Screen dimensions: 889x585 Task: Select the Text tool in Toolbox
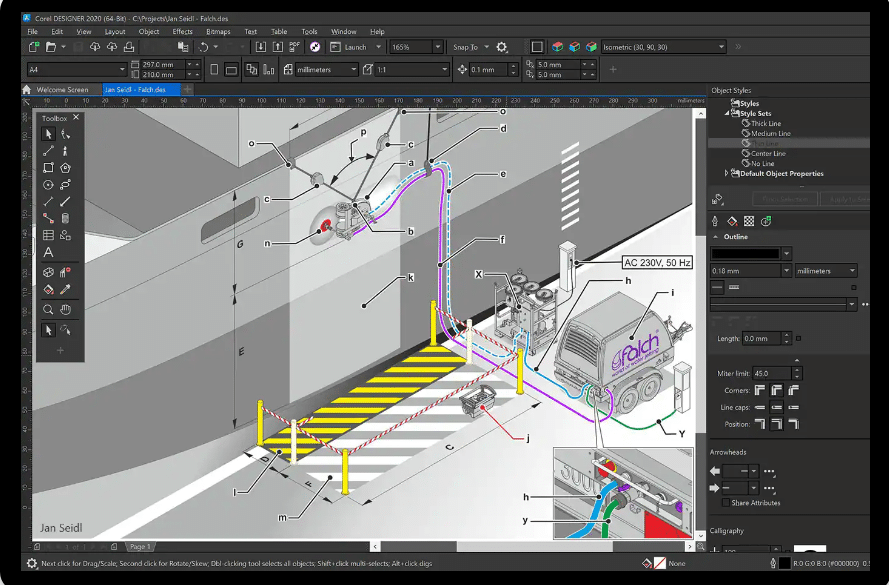(48, 252)
